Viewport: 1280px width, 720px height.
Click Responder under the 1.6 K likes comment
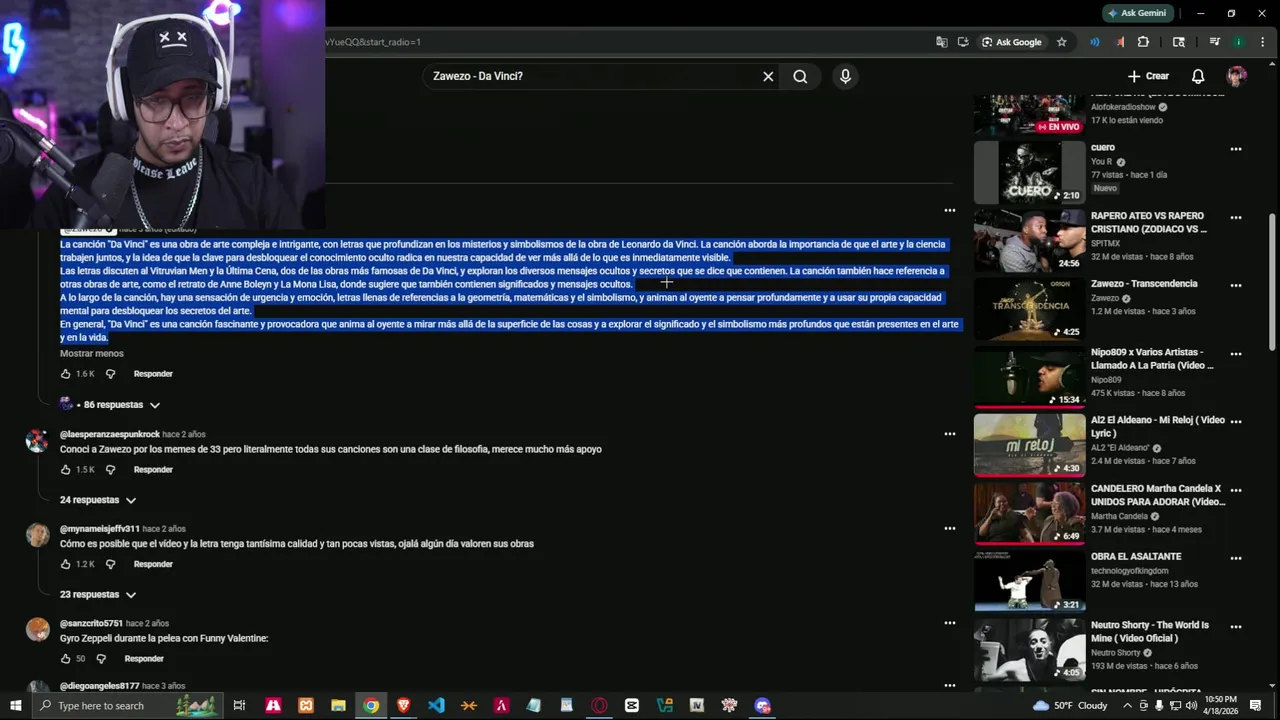coord(153,374)
